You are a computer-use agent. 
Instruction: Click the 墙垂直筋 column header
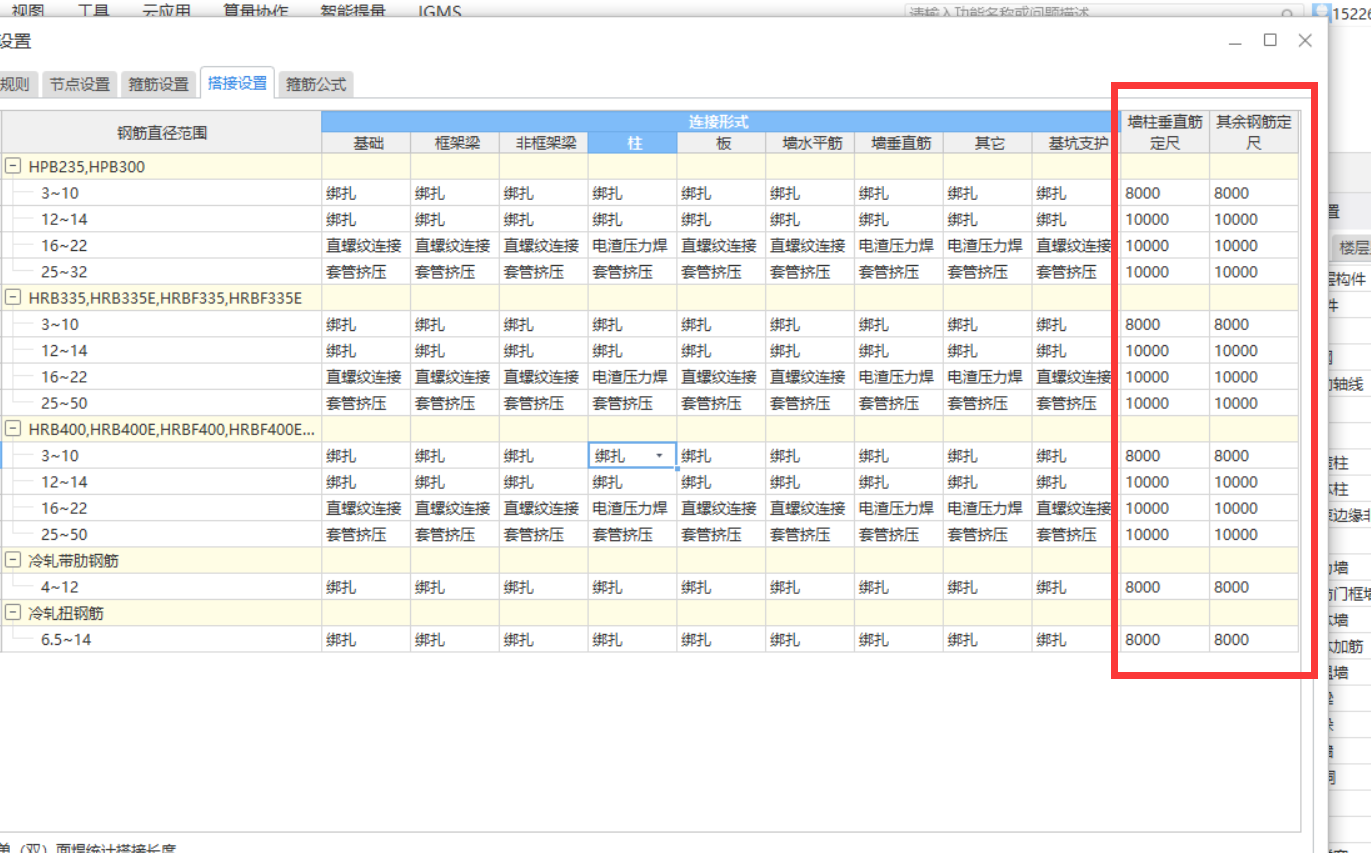click(899, 143)
